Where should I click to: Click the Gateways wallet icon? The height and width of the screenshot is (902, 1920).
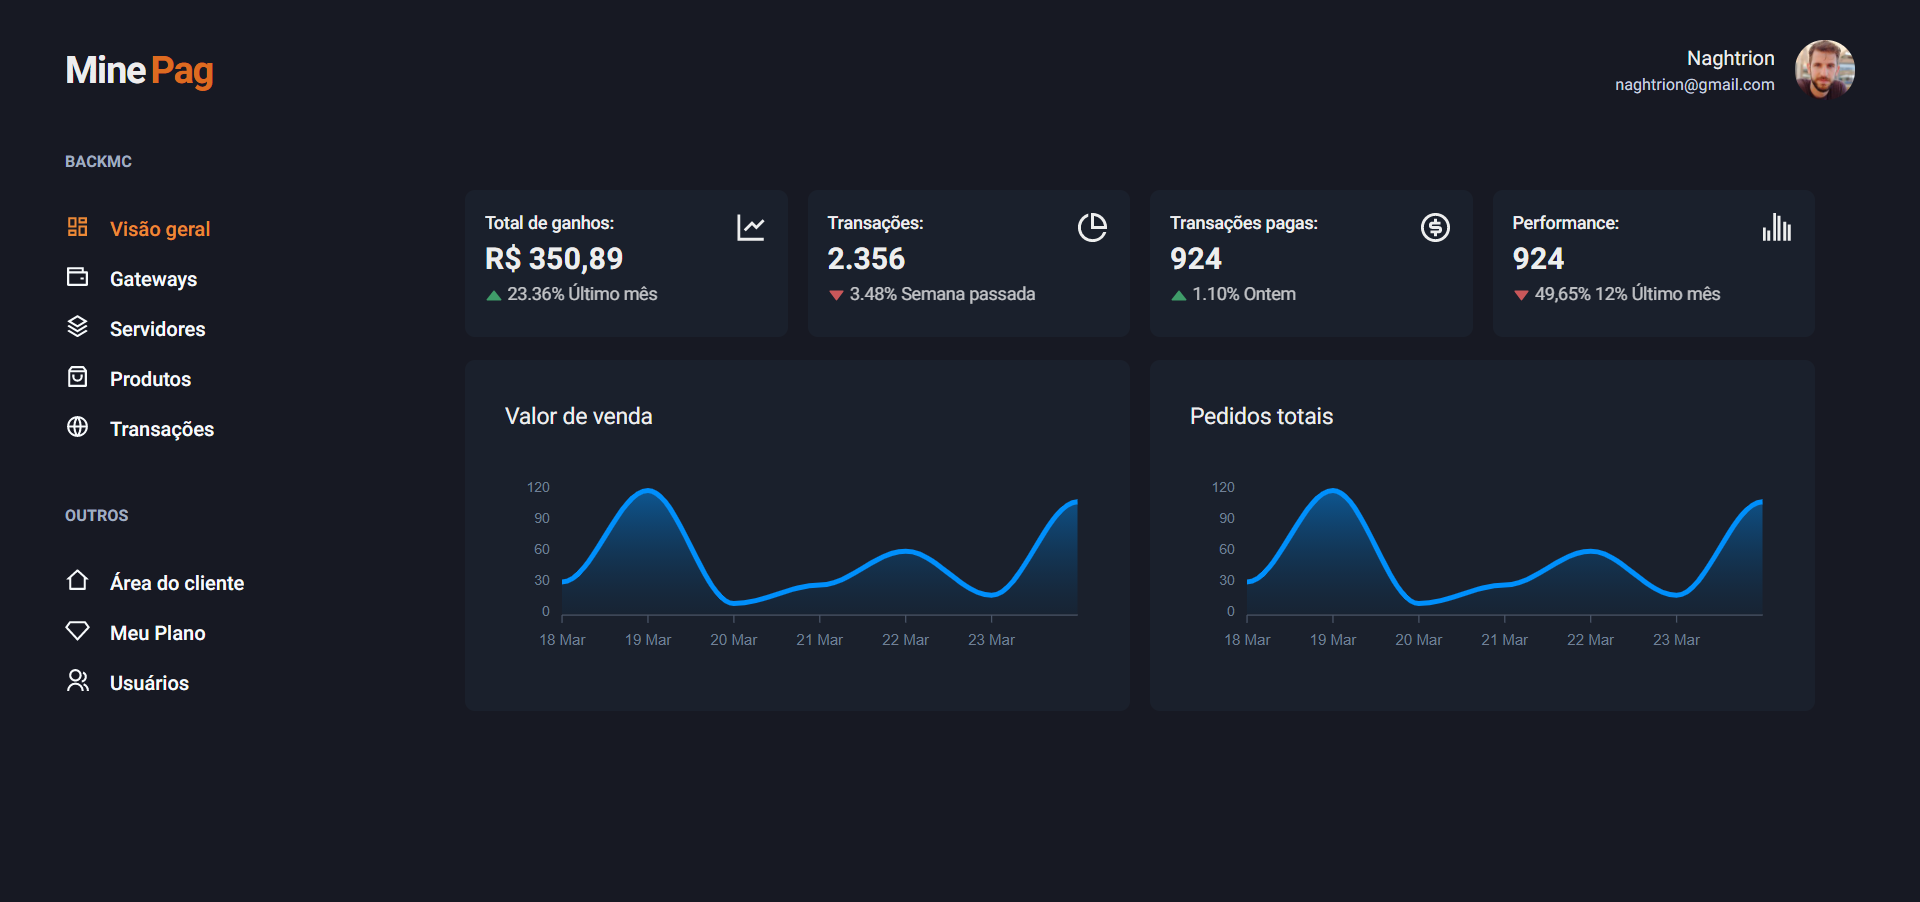click(77, 277)
